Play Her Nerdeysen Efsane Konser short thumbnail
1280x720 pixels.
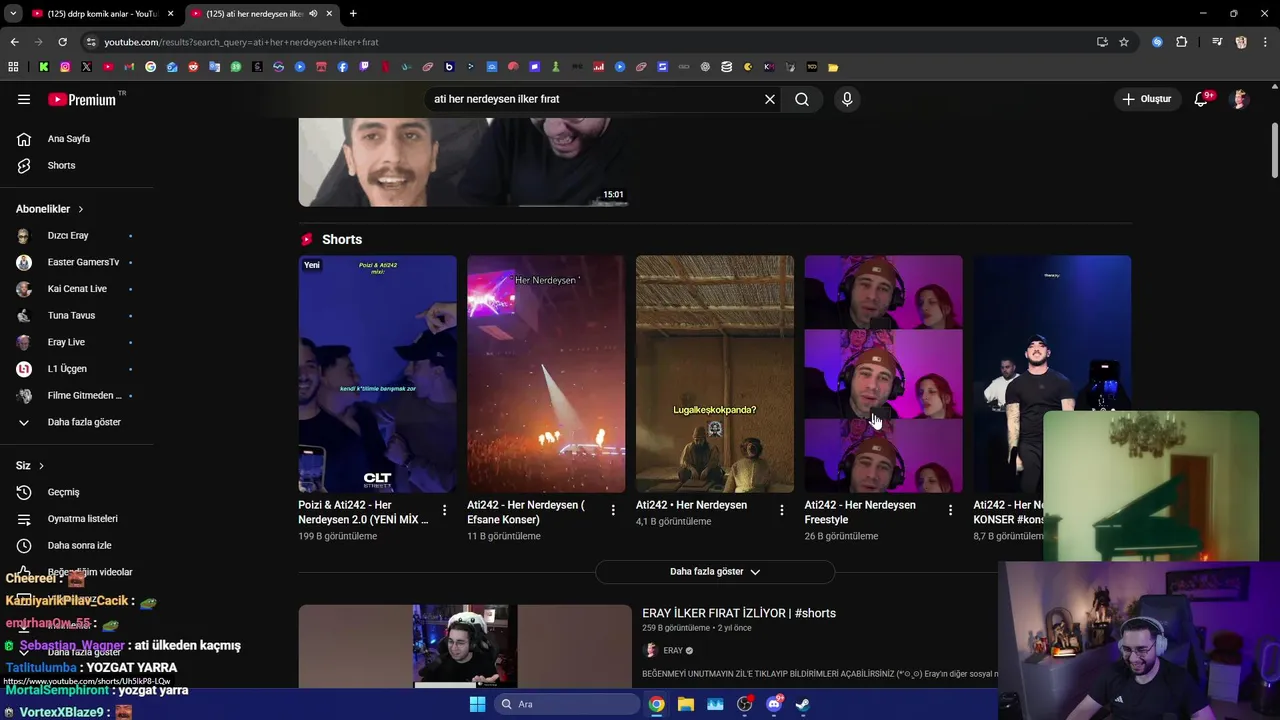click(x=546, y=374)
